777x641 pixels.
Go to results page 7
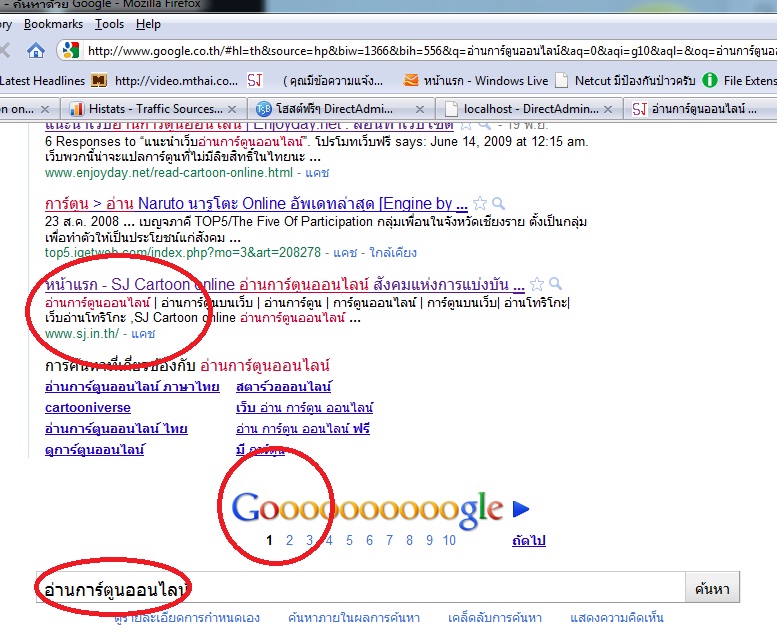(389, 540)
